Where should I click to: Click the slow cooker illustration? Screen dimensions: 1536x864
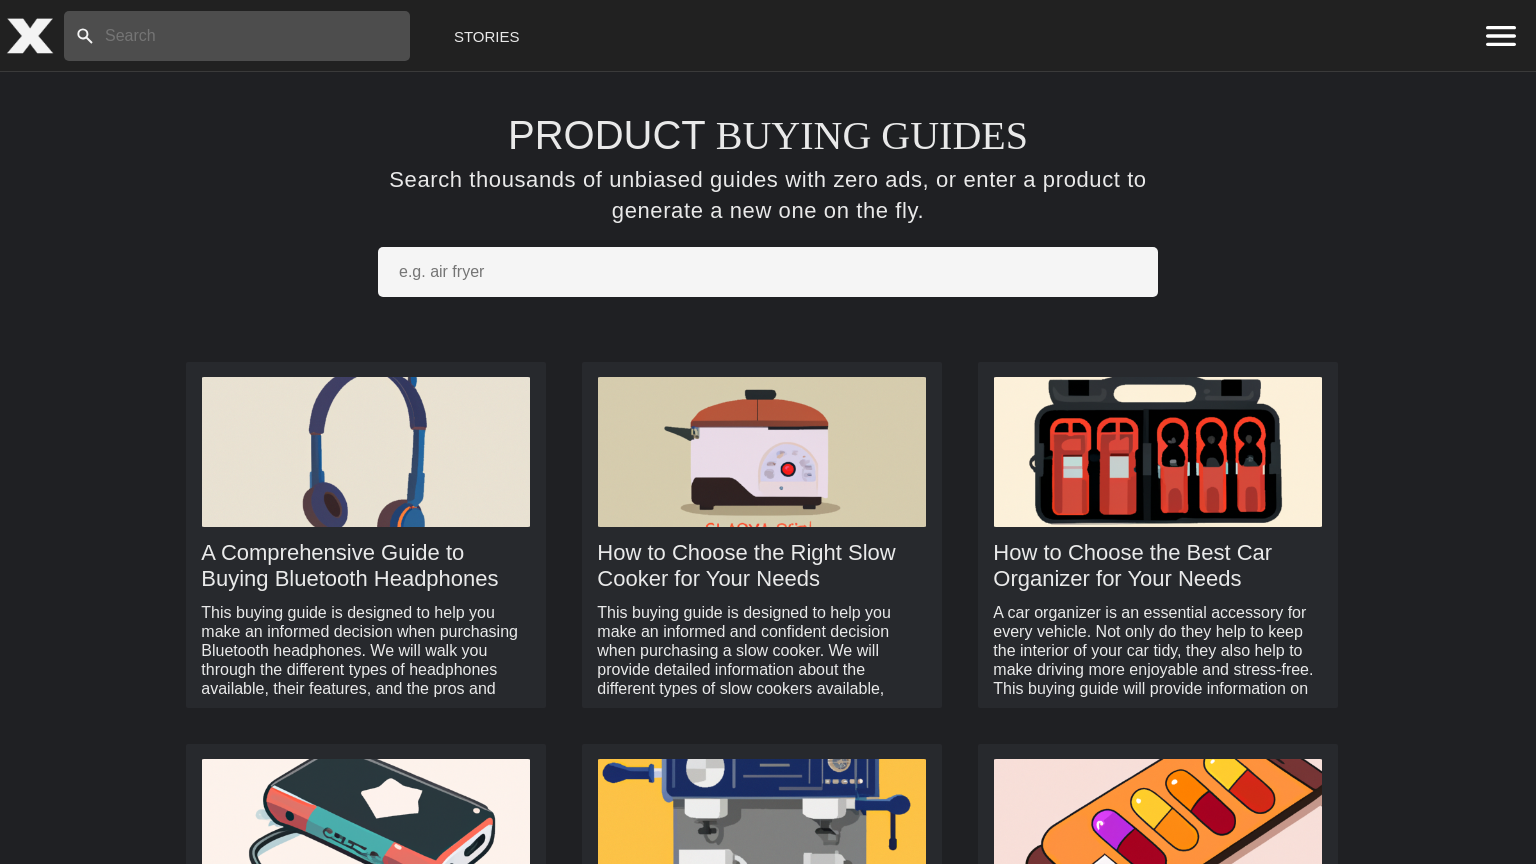pyautogui.click(x=761, y=451)
